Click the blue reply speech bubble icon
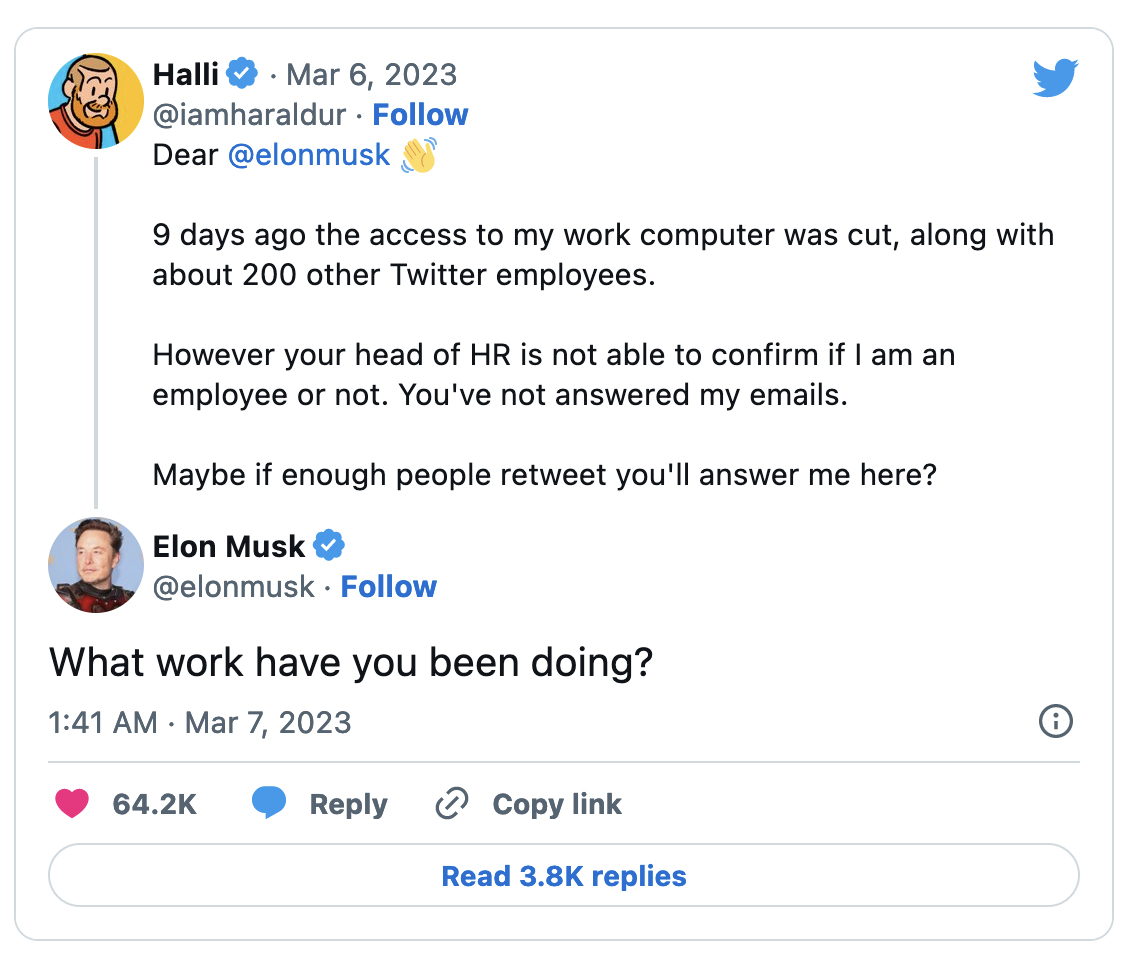1144x960 pixels. [x=268, y=802]
